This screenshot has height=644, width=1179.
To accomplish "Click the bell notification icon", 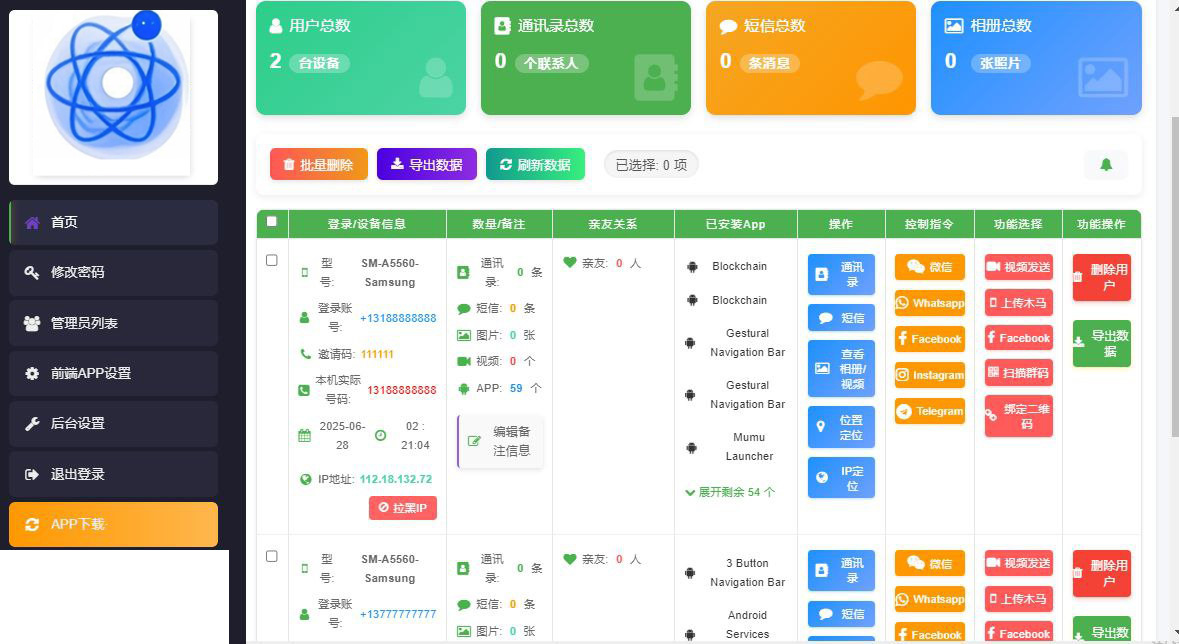I will (1105, 165).
